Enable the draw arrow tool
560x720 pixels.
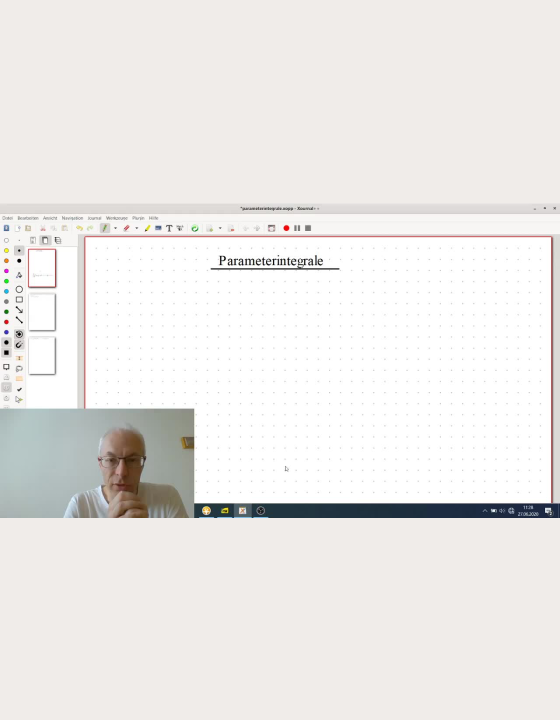(19, 310)
